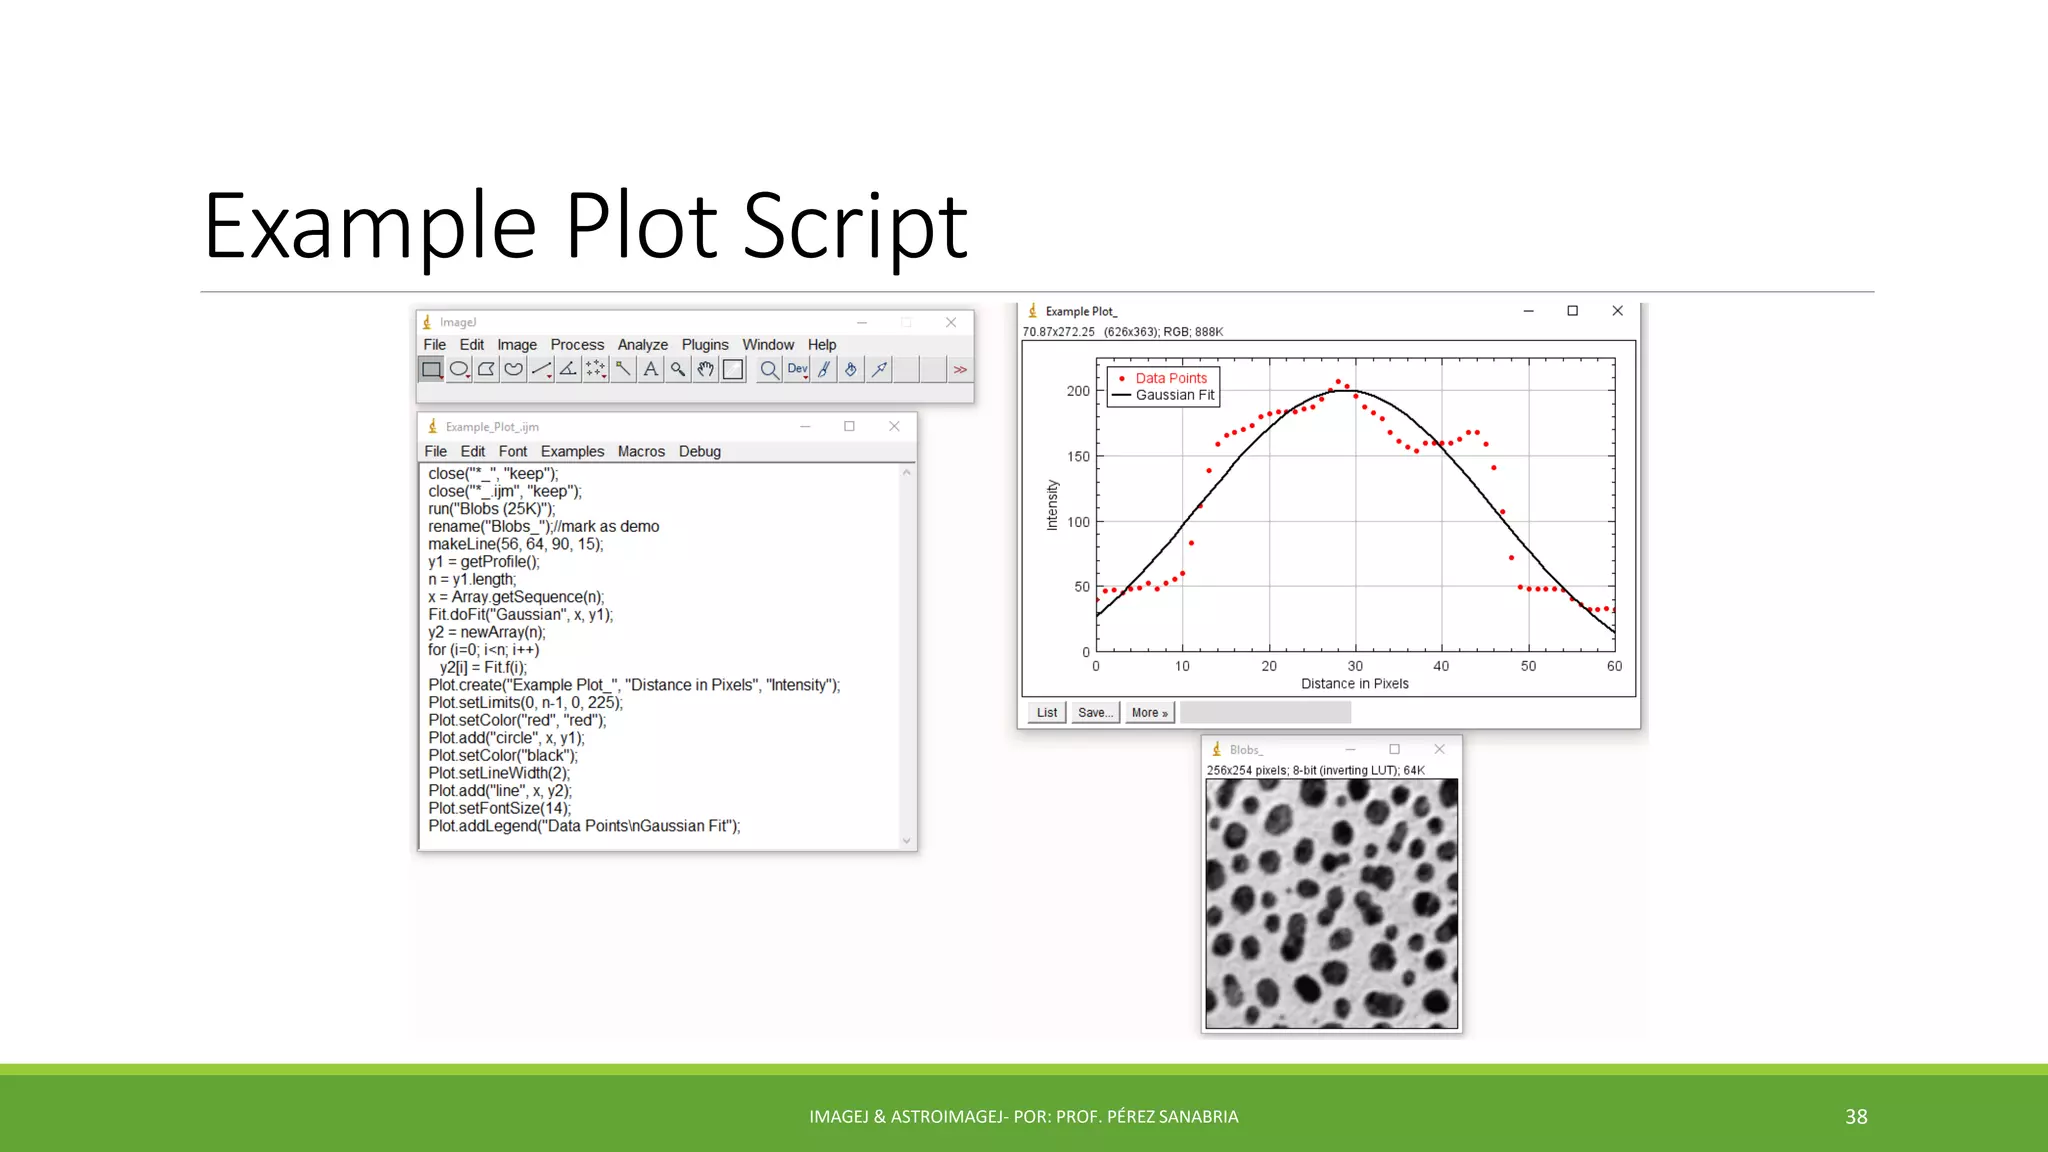Select the Angle tool
Image resolution: width=2048 pixels, height=1152 pixels.
pos(568,370)
